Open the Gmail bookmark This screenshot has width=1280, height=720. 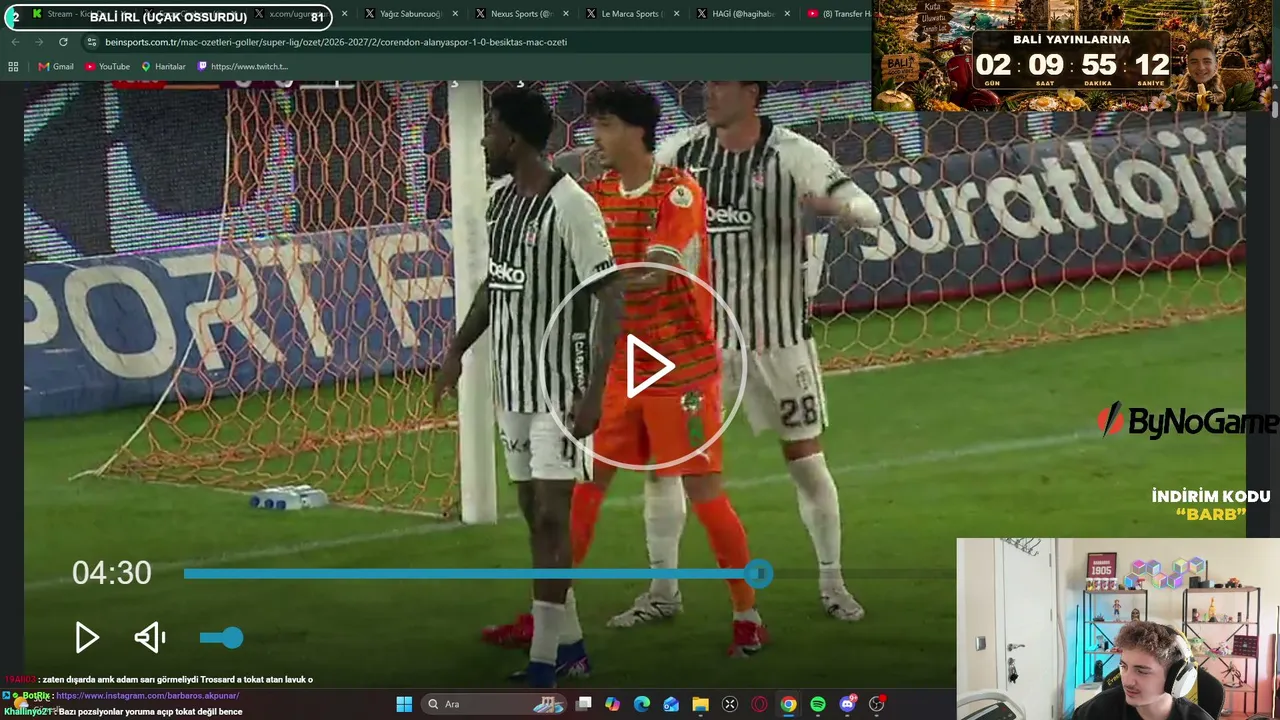pos(56,67)
